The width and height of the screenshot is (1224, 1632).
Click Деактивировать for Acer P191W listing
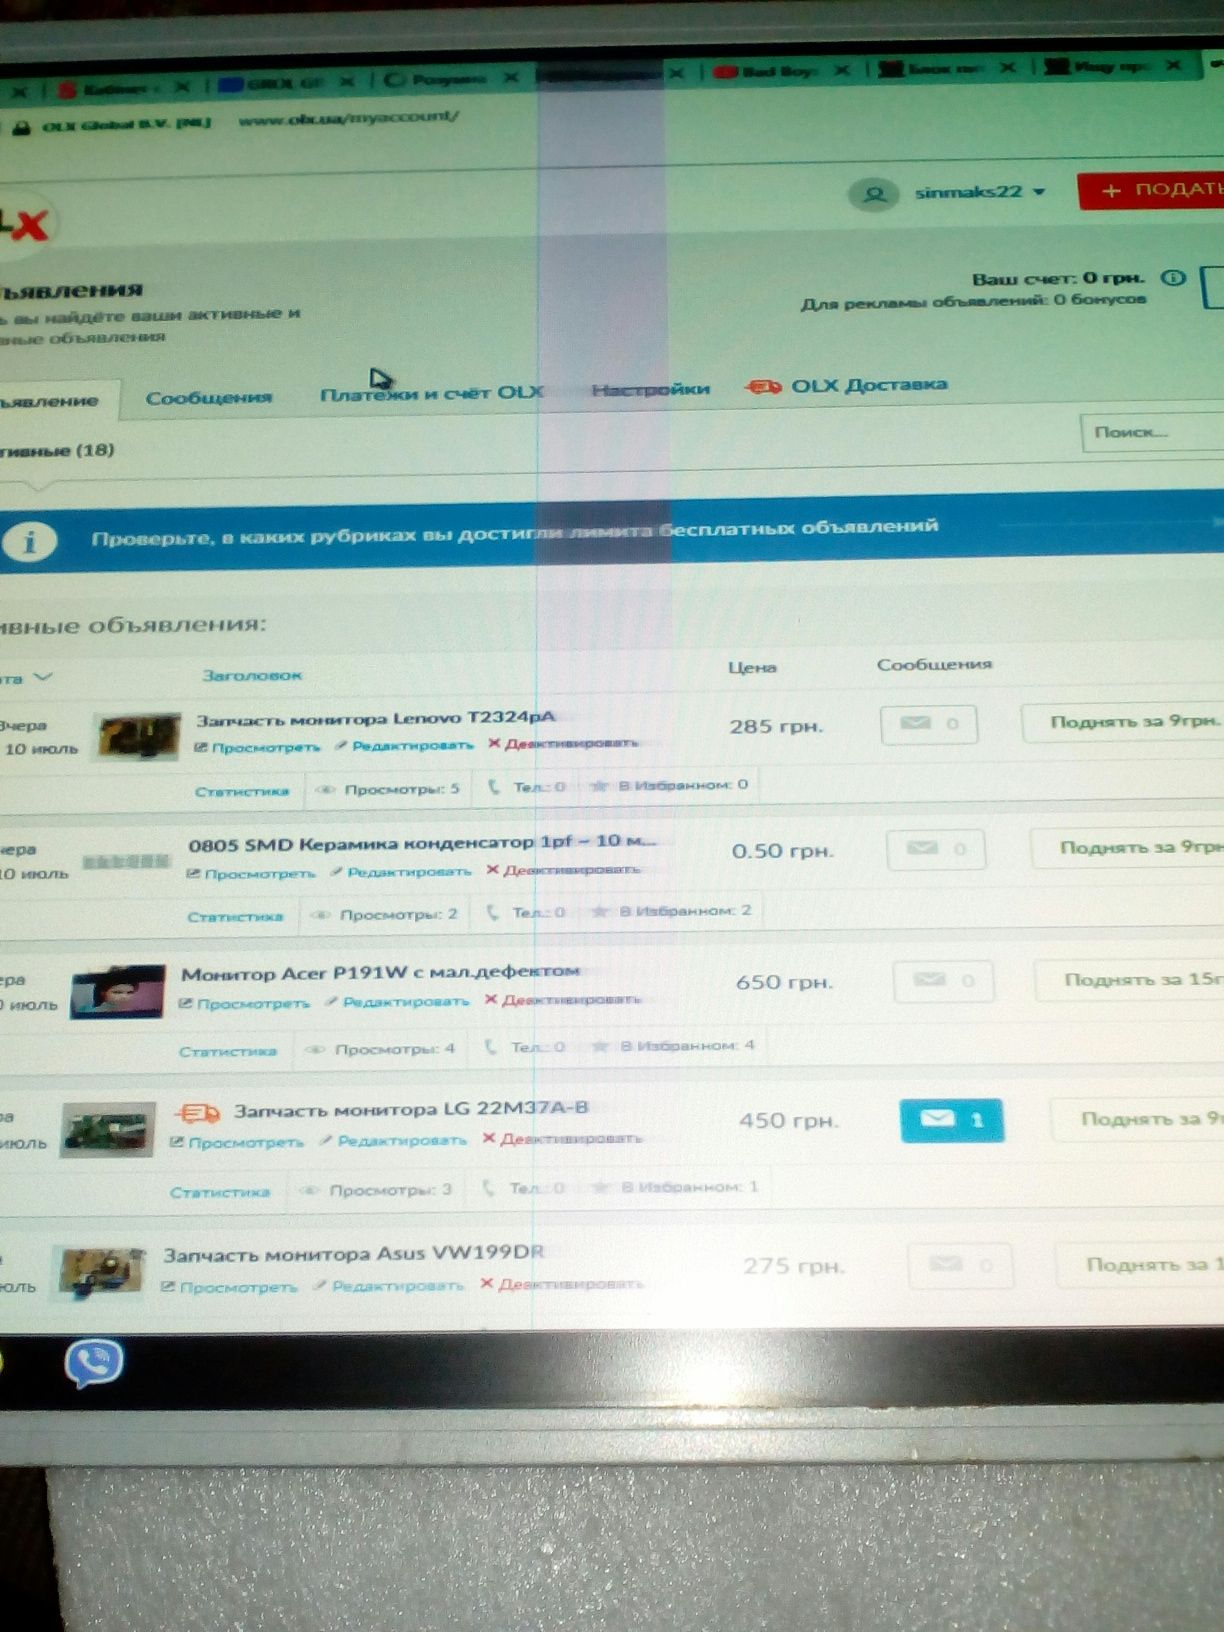tap(562, 999)
